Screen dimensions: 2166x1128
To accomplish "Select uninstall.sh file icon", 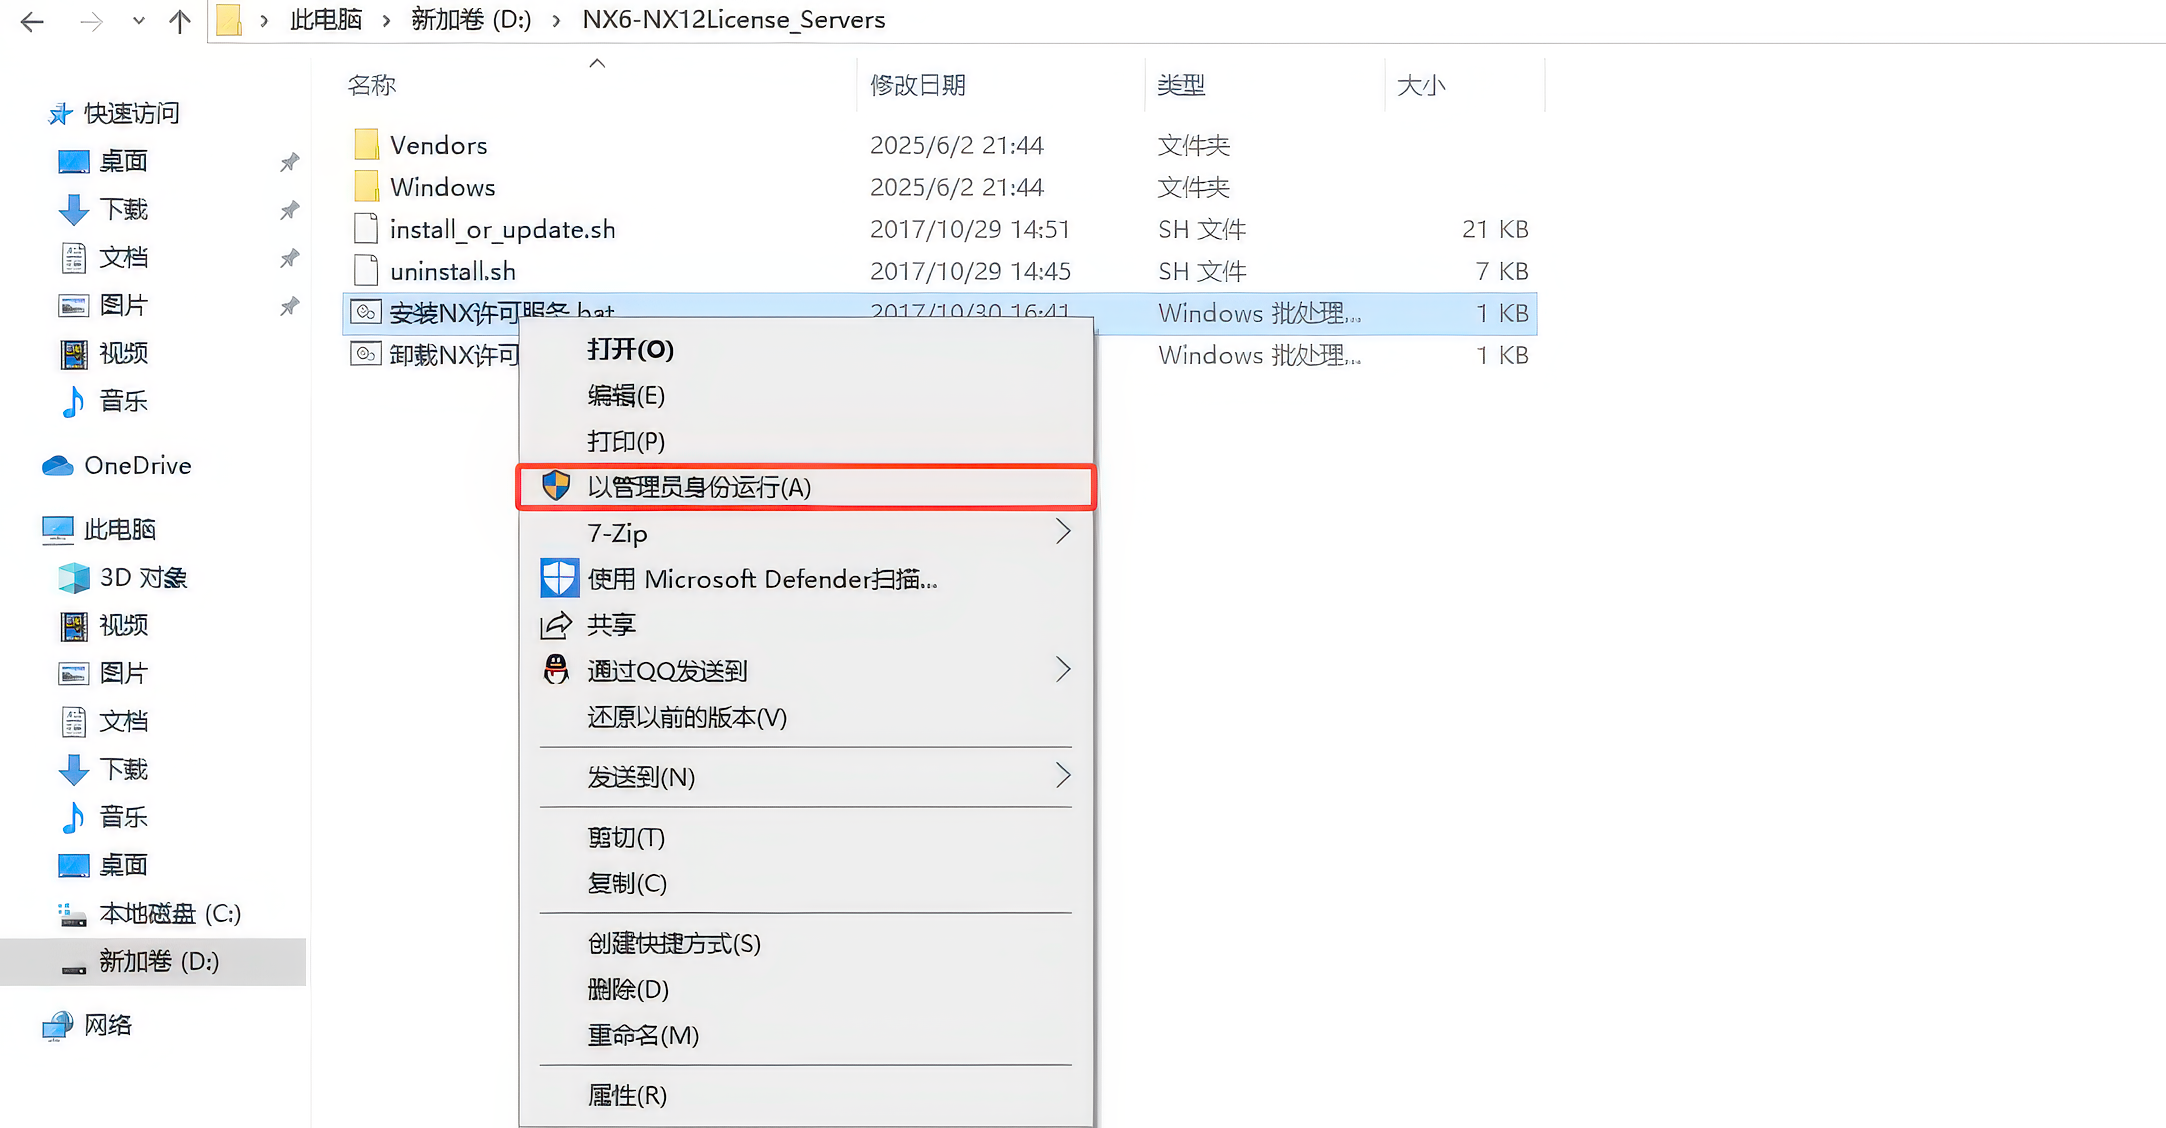I will [366, 271].
